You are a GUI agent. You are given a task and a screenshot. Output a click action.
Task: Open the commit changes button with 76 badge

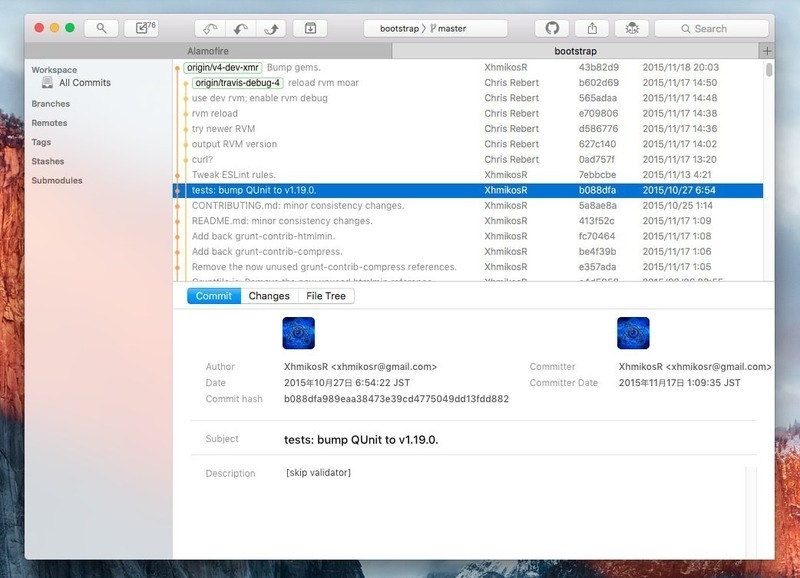(141, 28)
